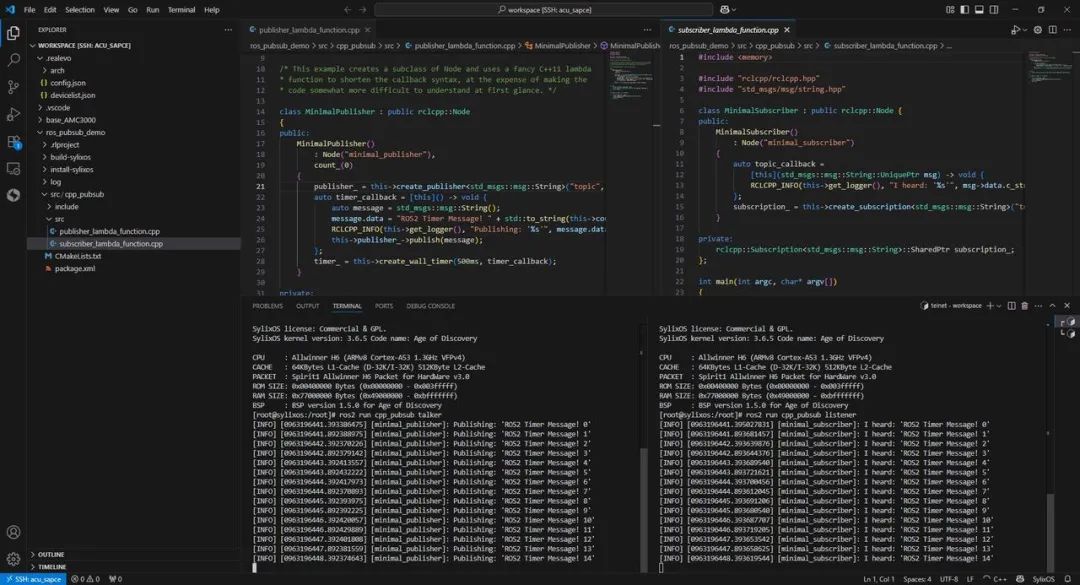Open the Extensions view
Viewport: 1080px width, 585px height.
(x=13, y=142)
